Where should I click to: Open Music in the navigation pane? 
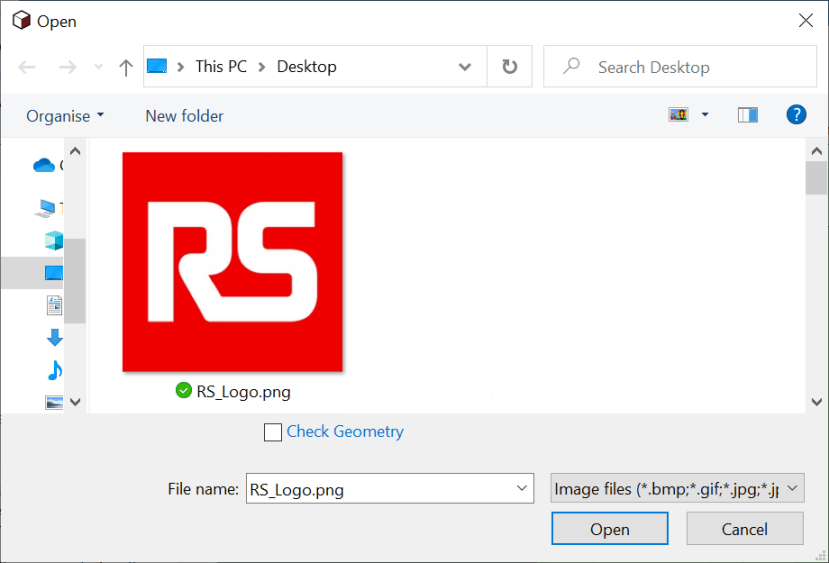[54, 370]
